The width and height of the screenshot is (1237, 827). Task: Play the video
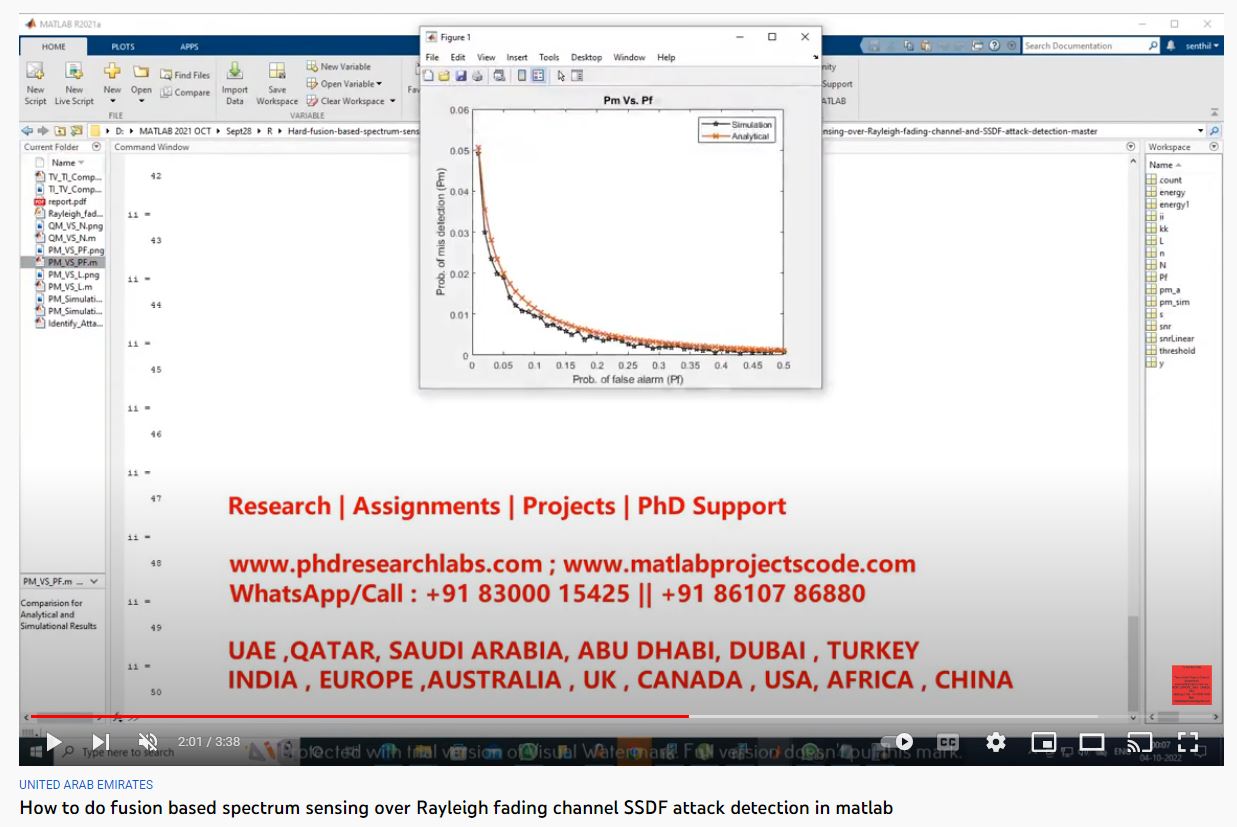click(x=53, y=742)
